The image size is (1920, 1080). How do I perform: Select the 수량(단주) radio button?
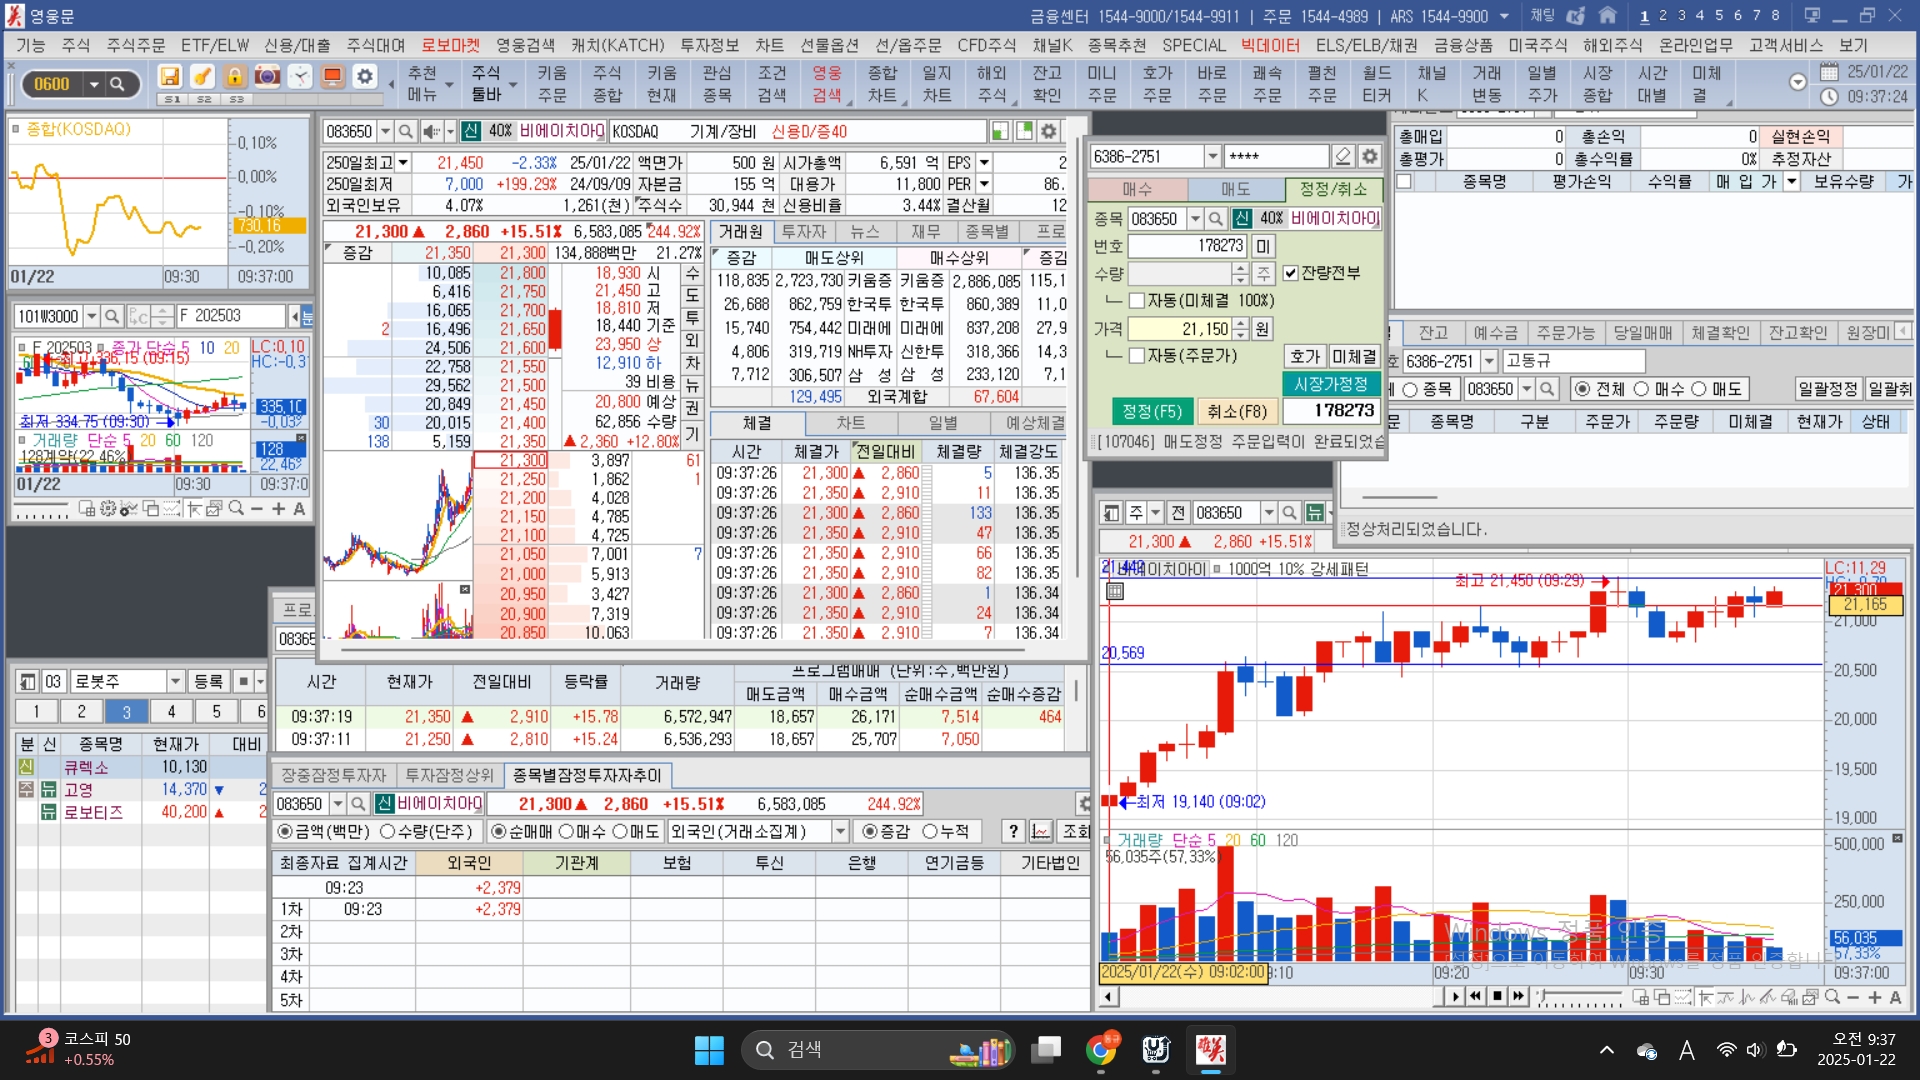[388, 831]
